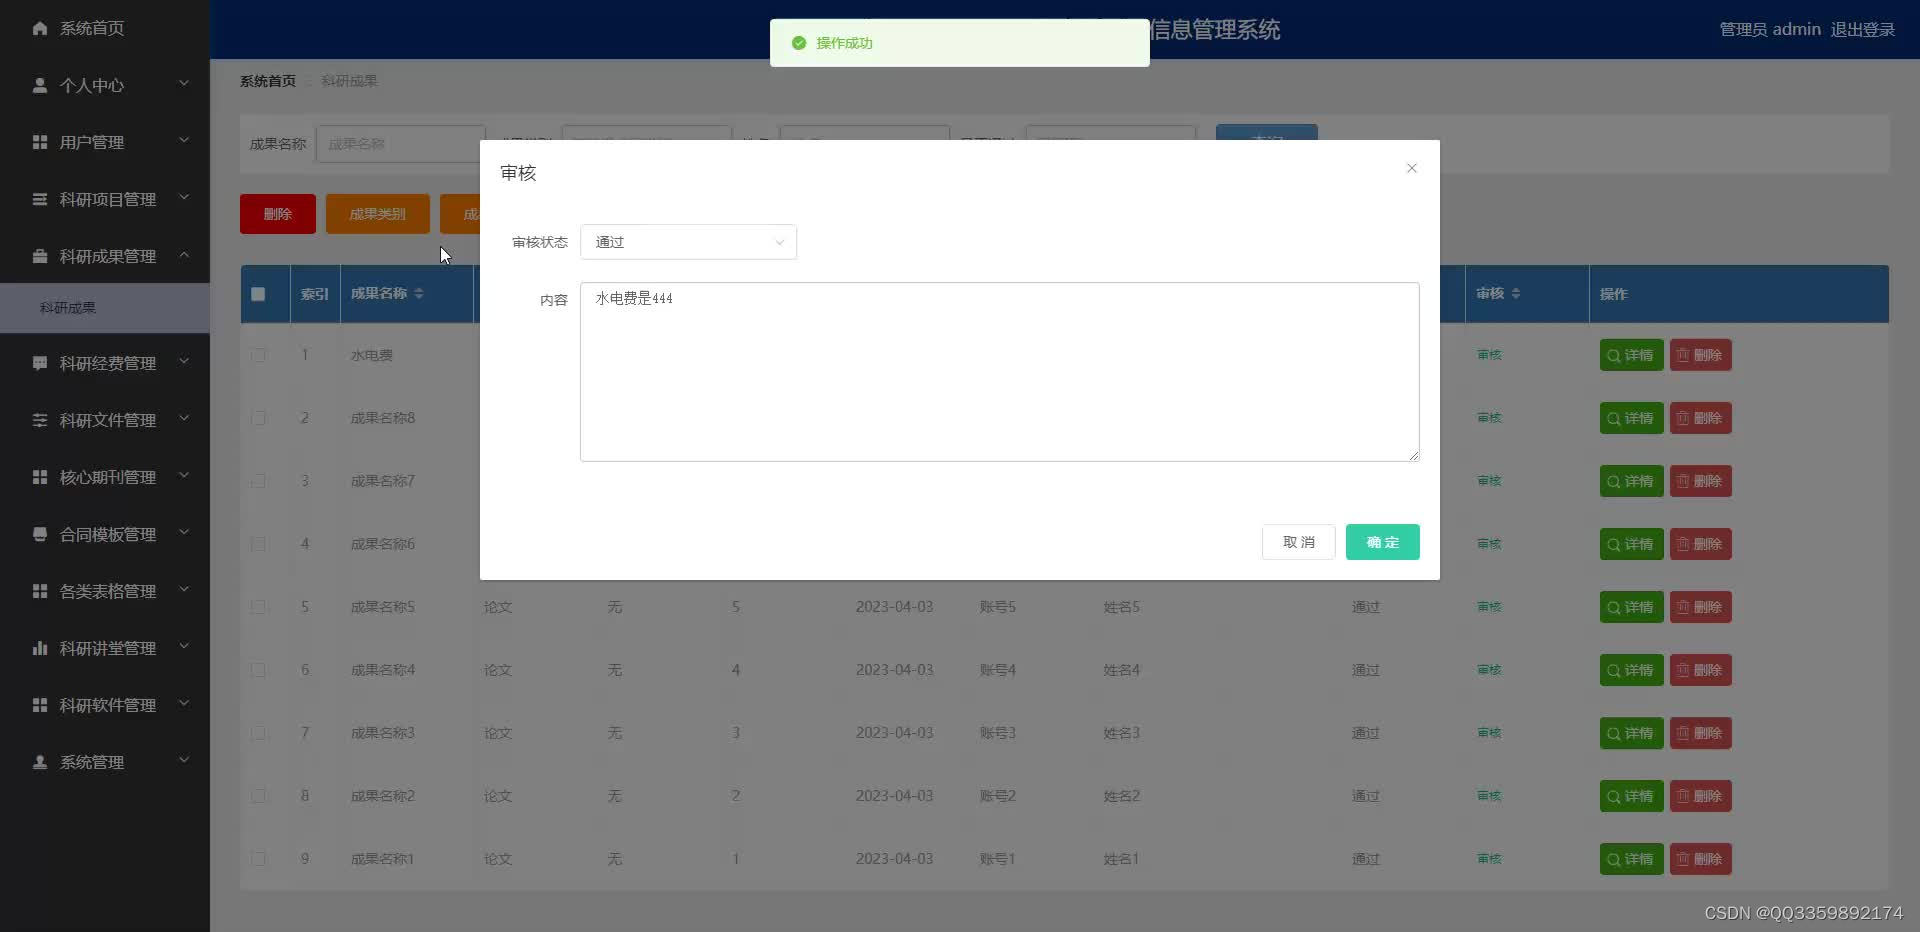Click the orange 成果类别 button
1920x932 pixels.
378,214
